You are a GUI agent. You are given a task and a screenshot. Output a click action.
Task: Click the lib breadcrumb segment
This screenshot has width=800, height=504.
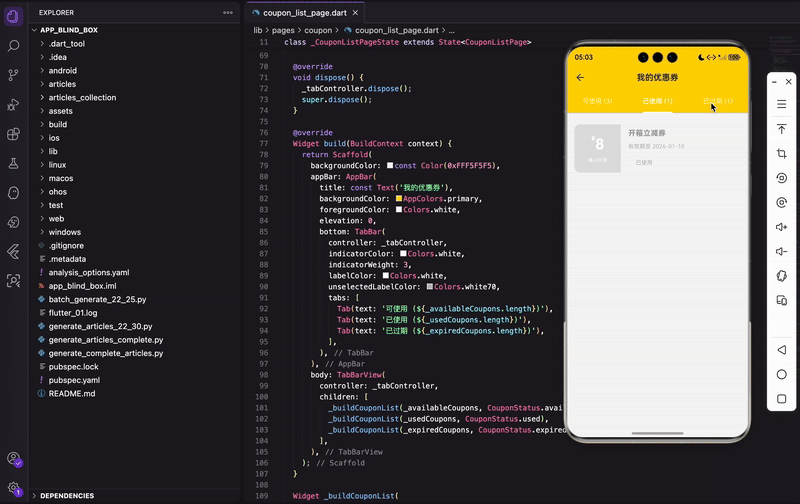click(258, 31)
